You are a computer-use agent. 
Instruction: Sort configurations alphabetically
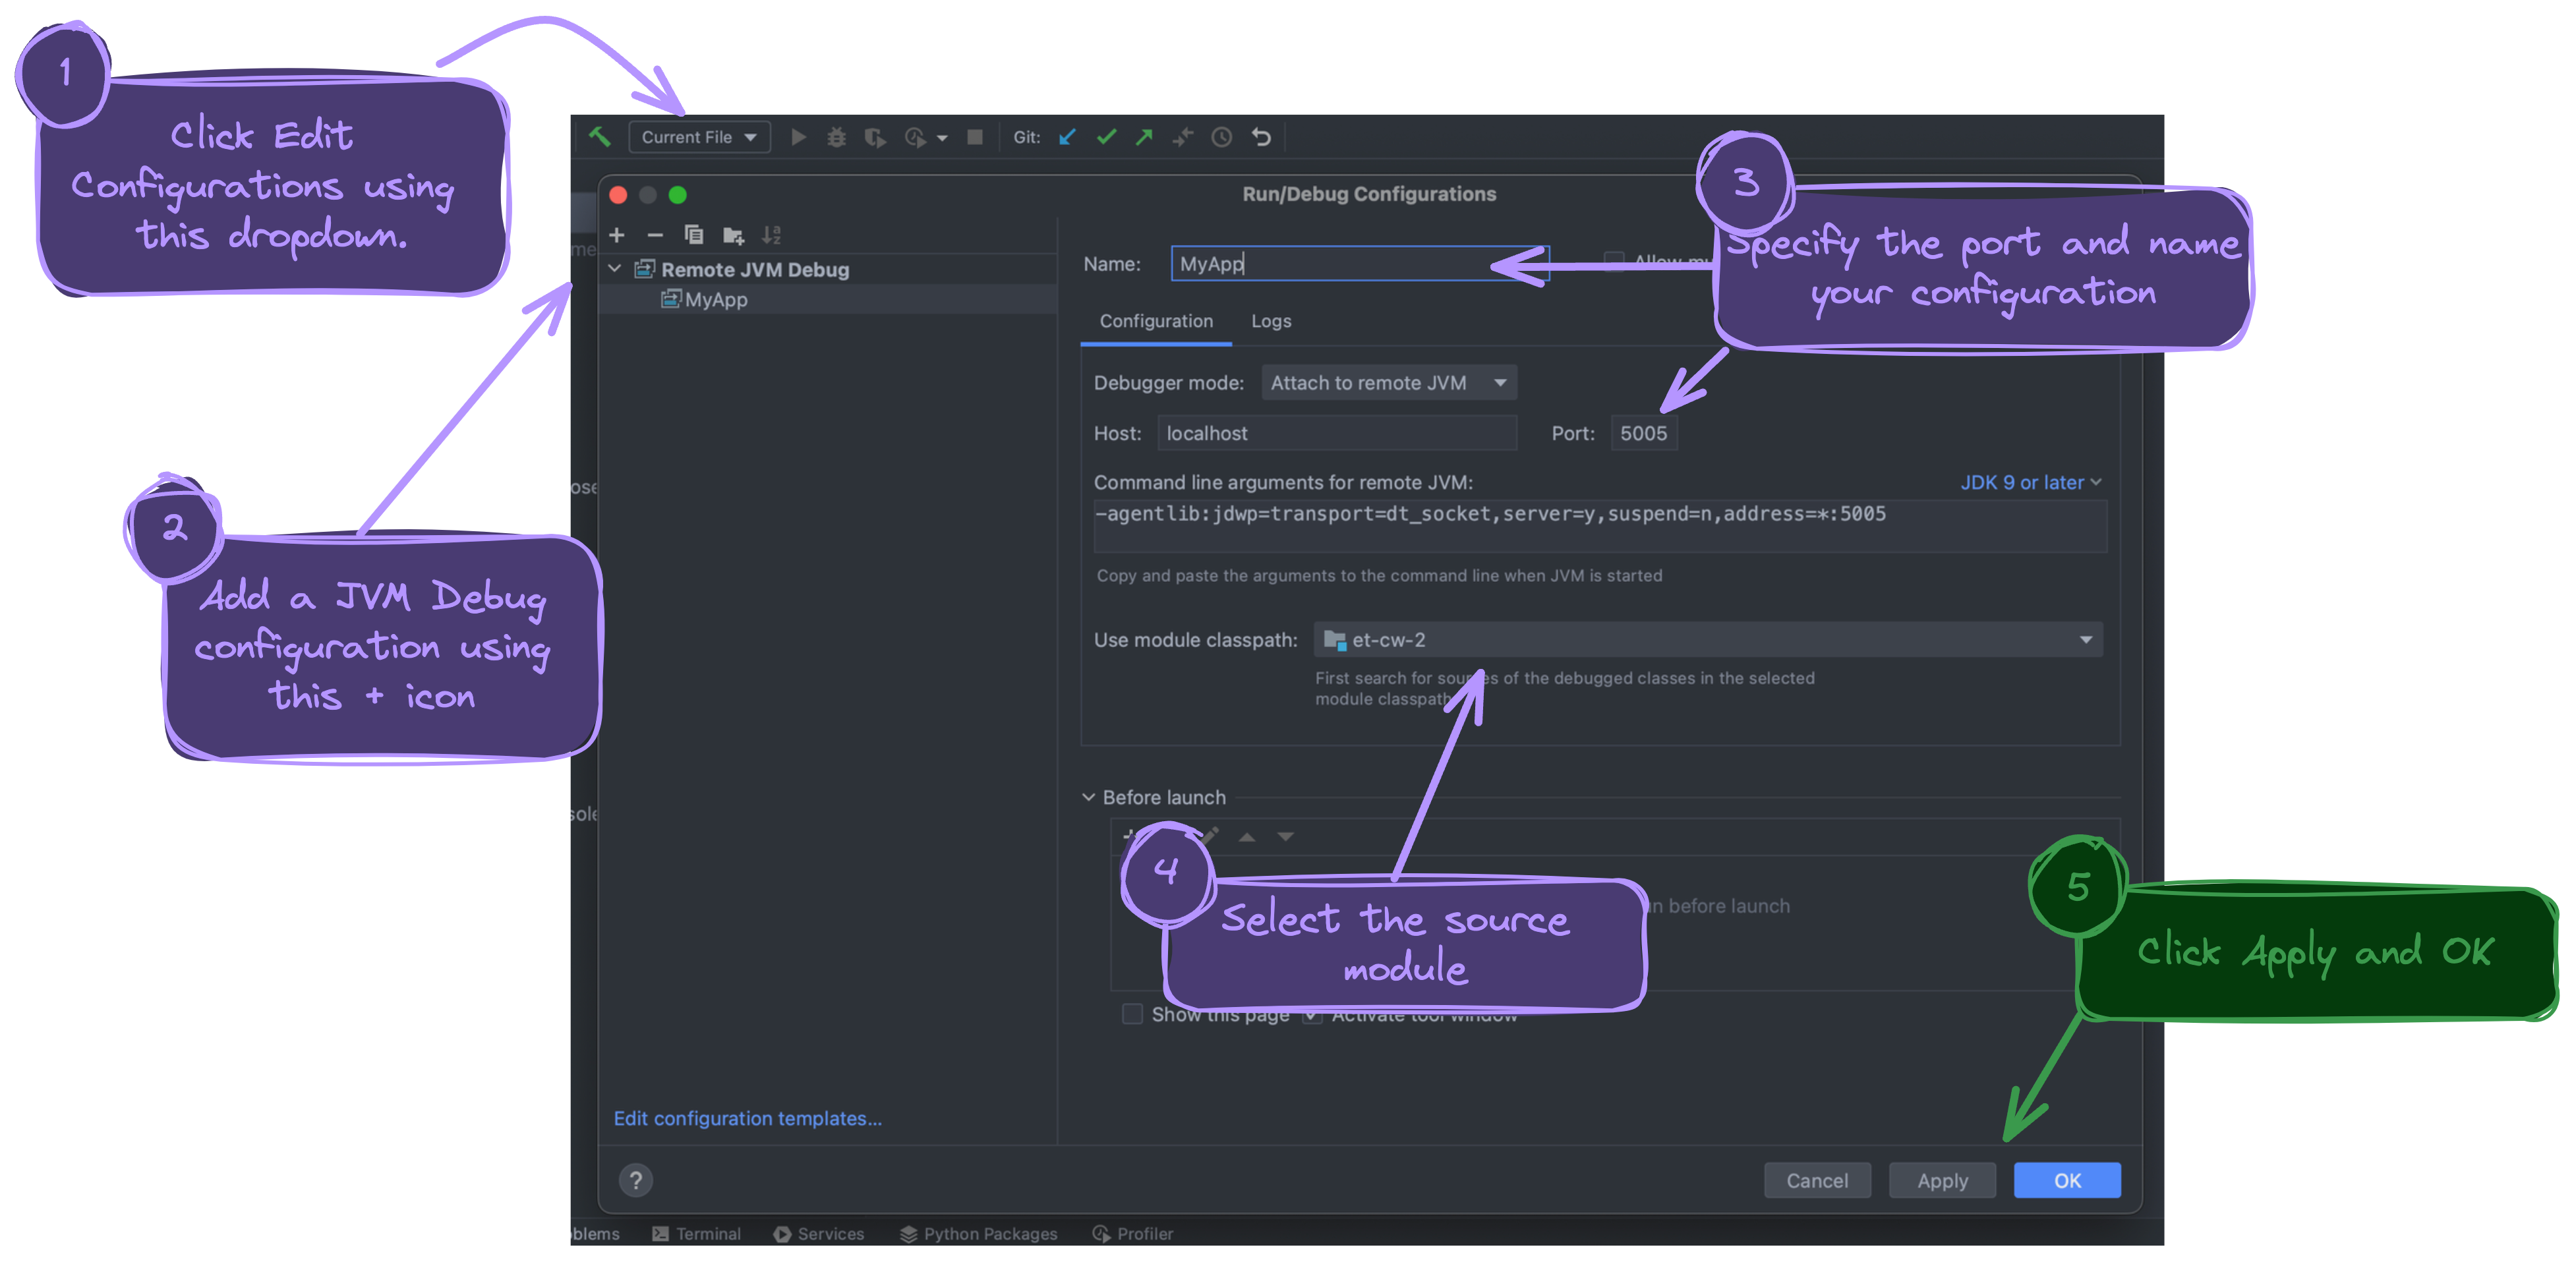coord(771,235)
